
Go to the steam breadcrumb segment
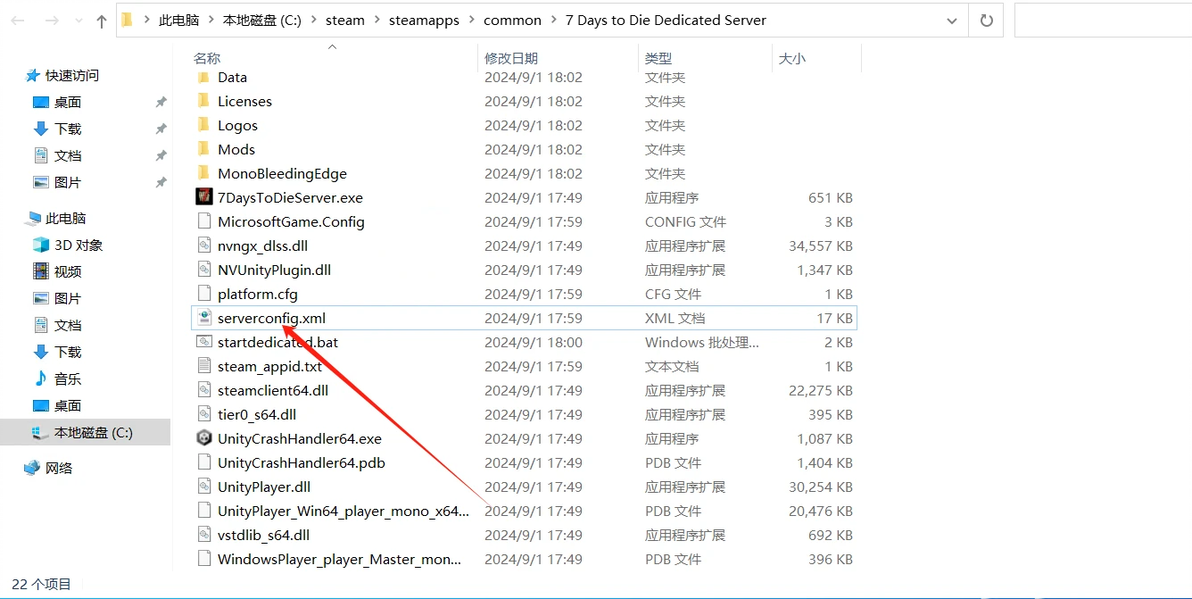[x=345, y=21]
